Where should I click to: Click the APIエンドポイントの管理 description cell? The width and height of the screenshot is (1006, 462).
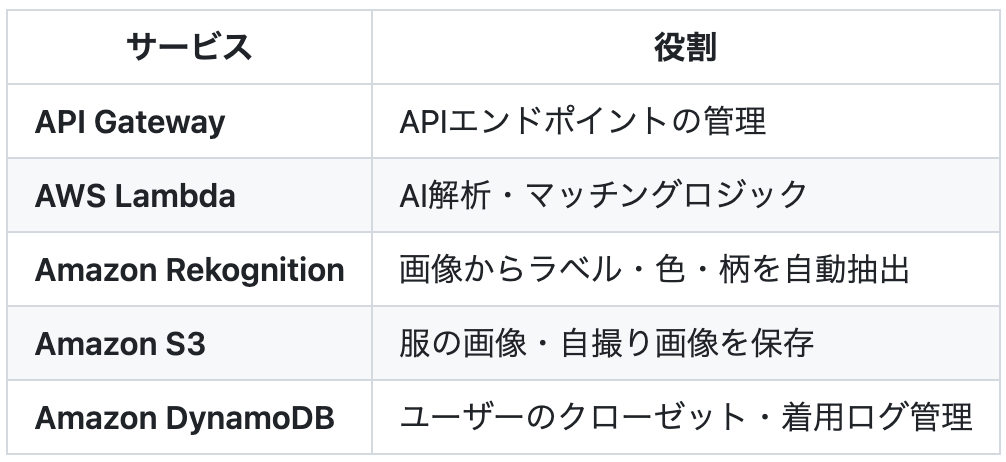582,122
